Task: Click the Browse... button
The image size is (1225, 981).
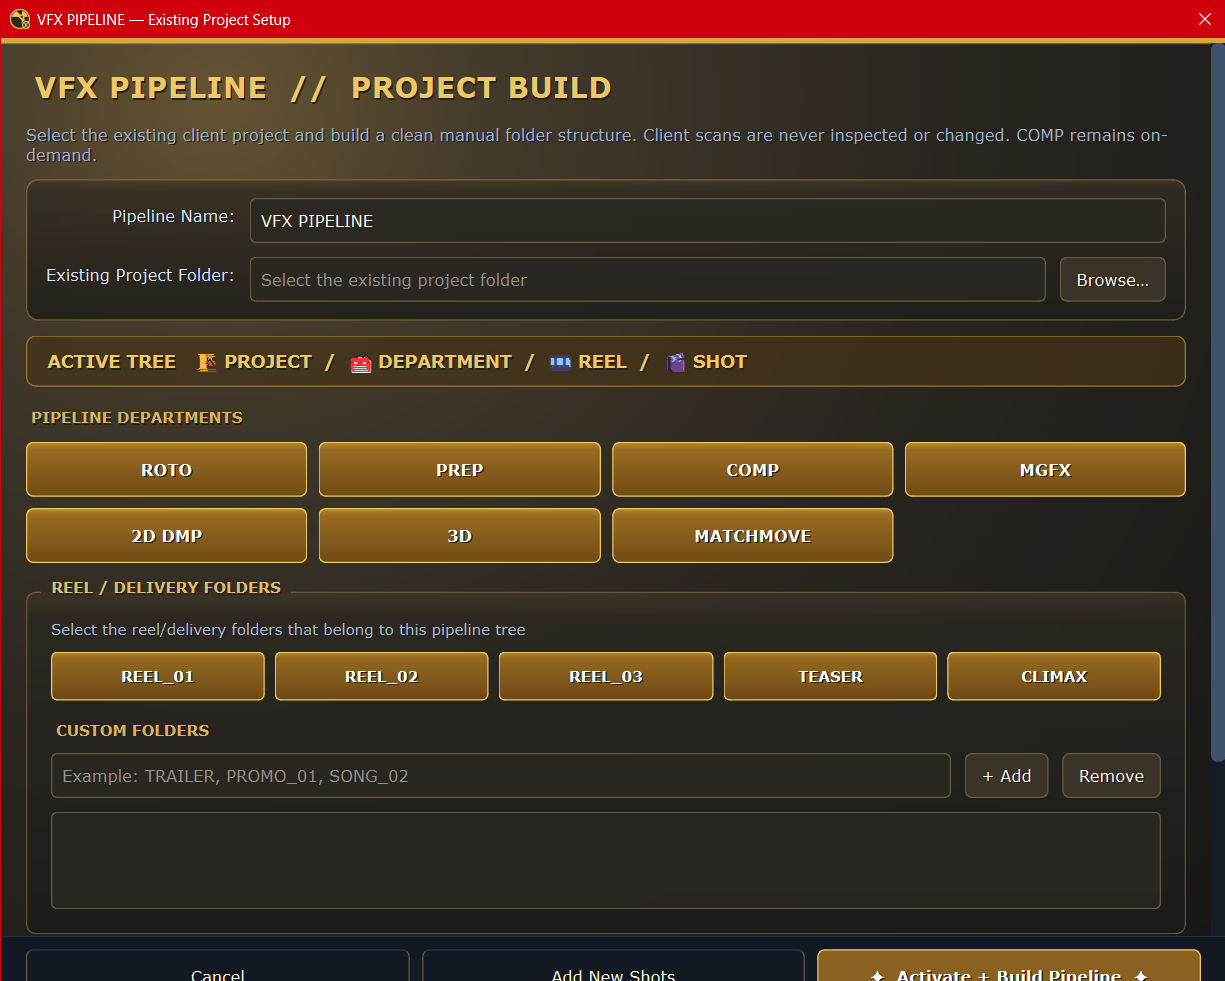Action: [x=1113, y=280]
